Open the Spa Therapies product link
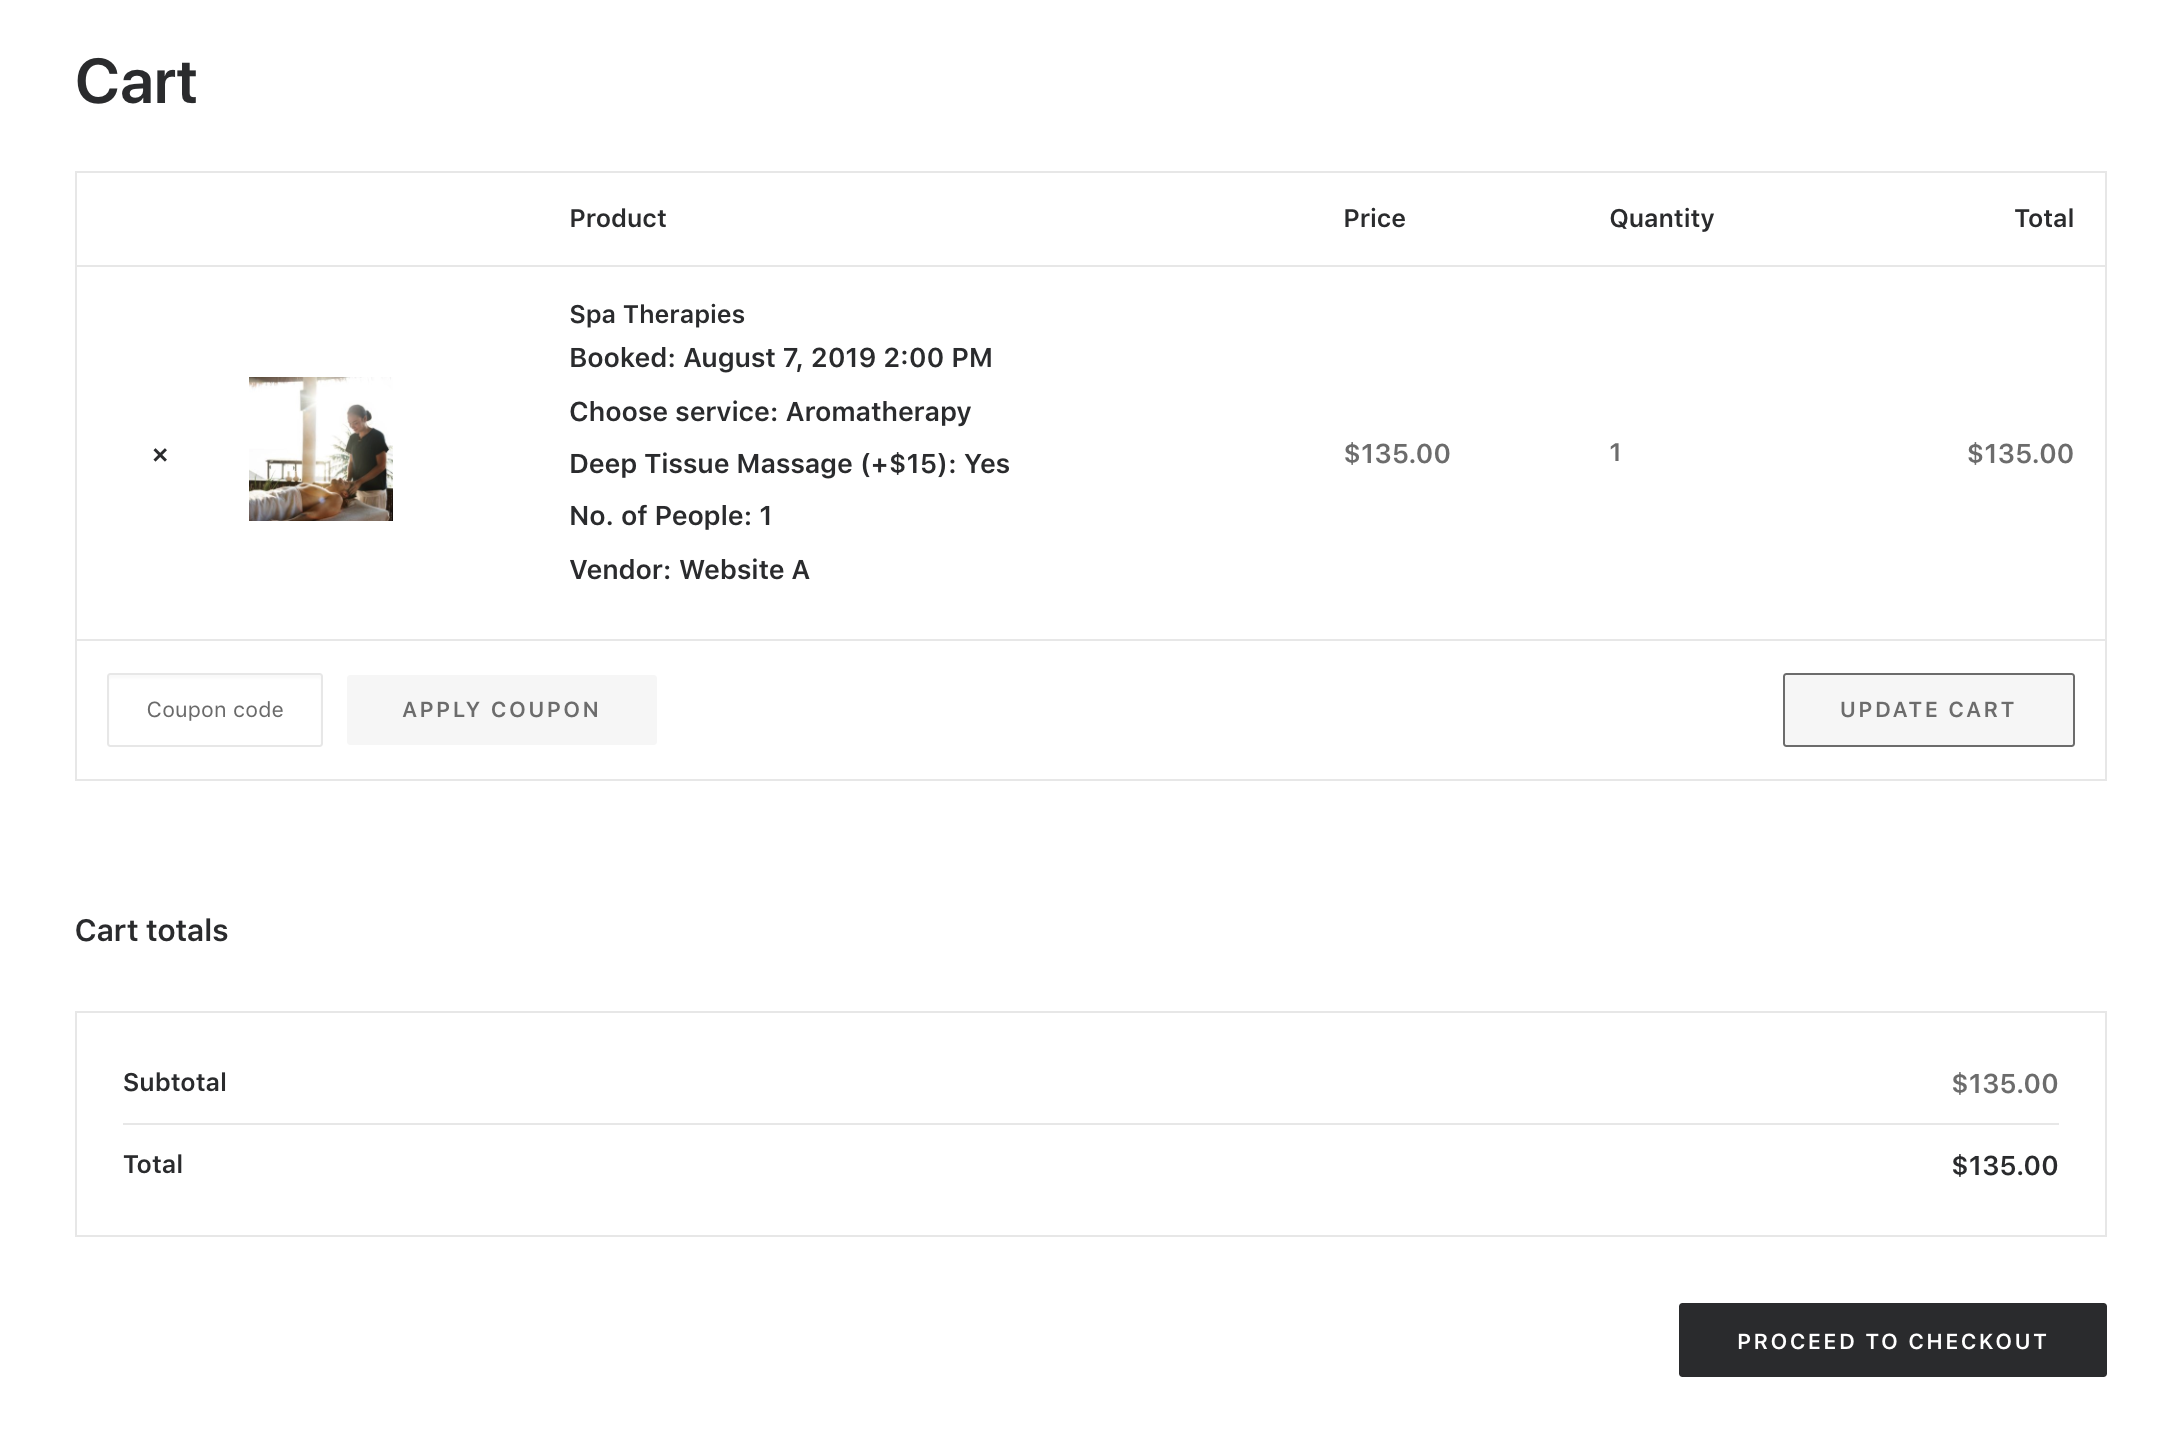 [656, 314]
